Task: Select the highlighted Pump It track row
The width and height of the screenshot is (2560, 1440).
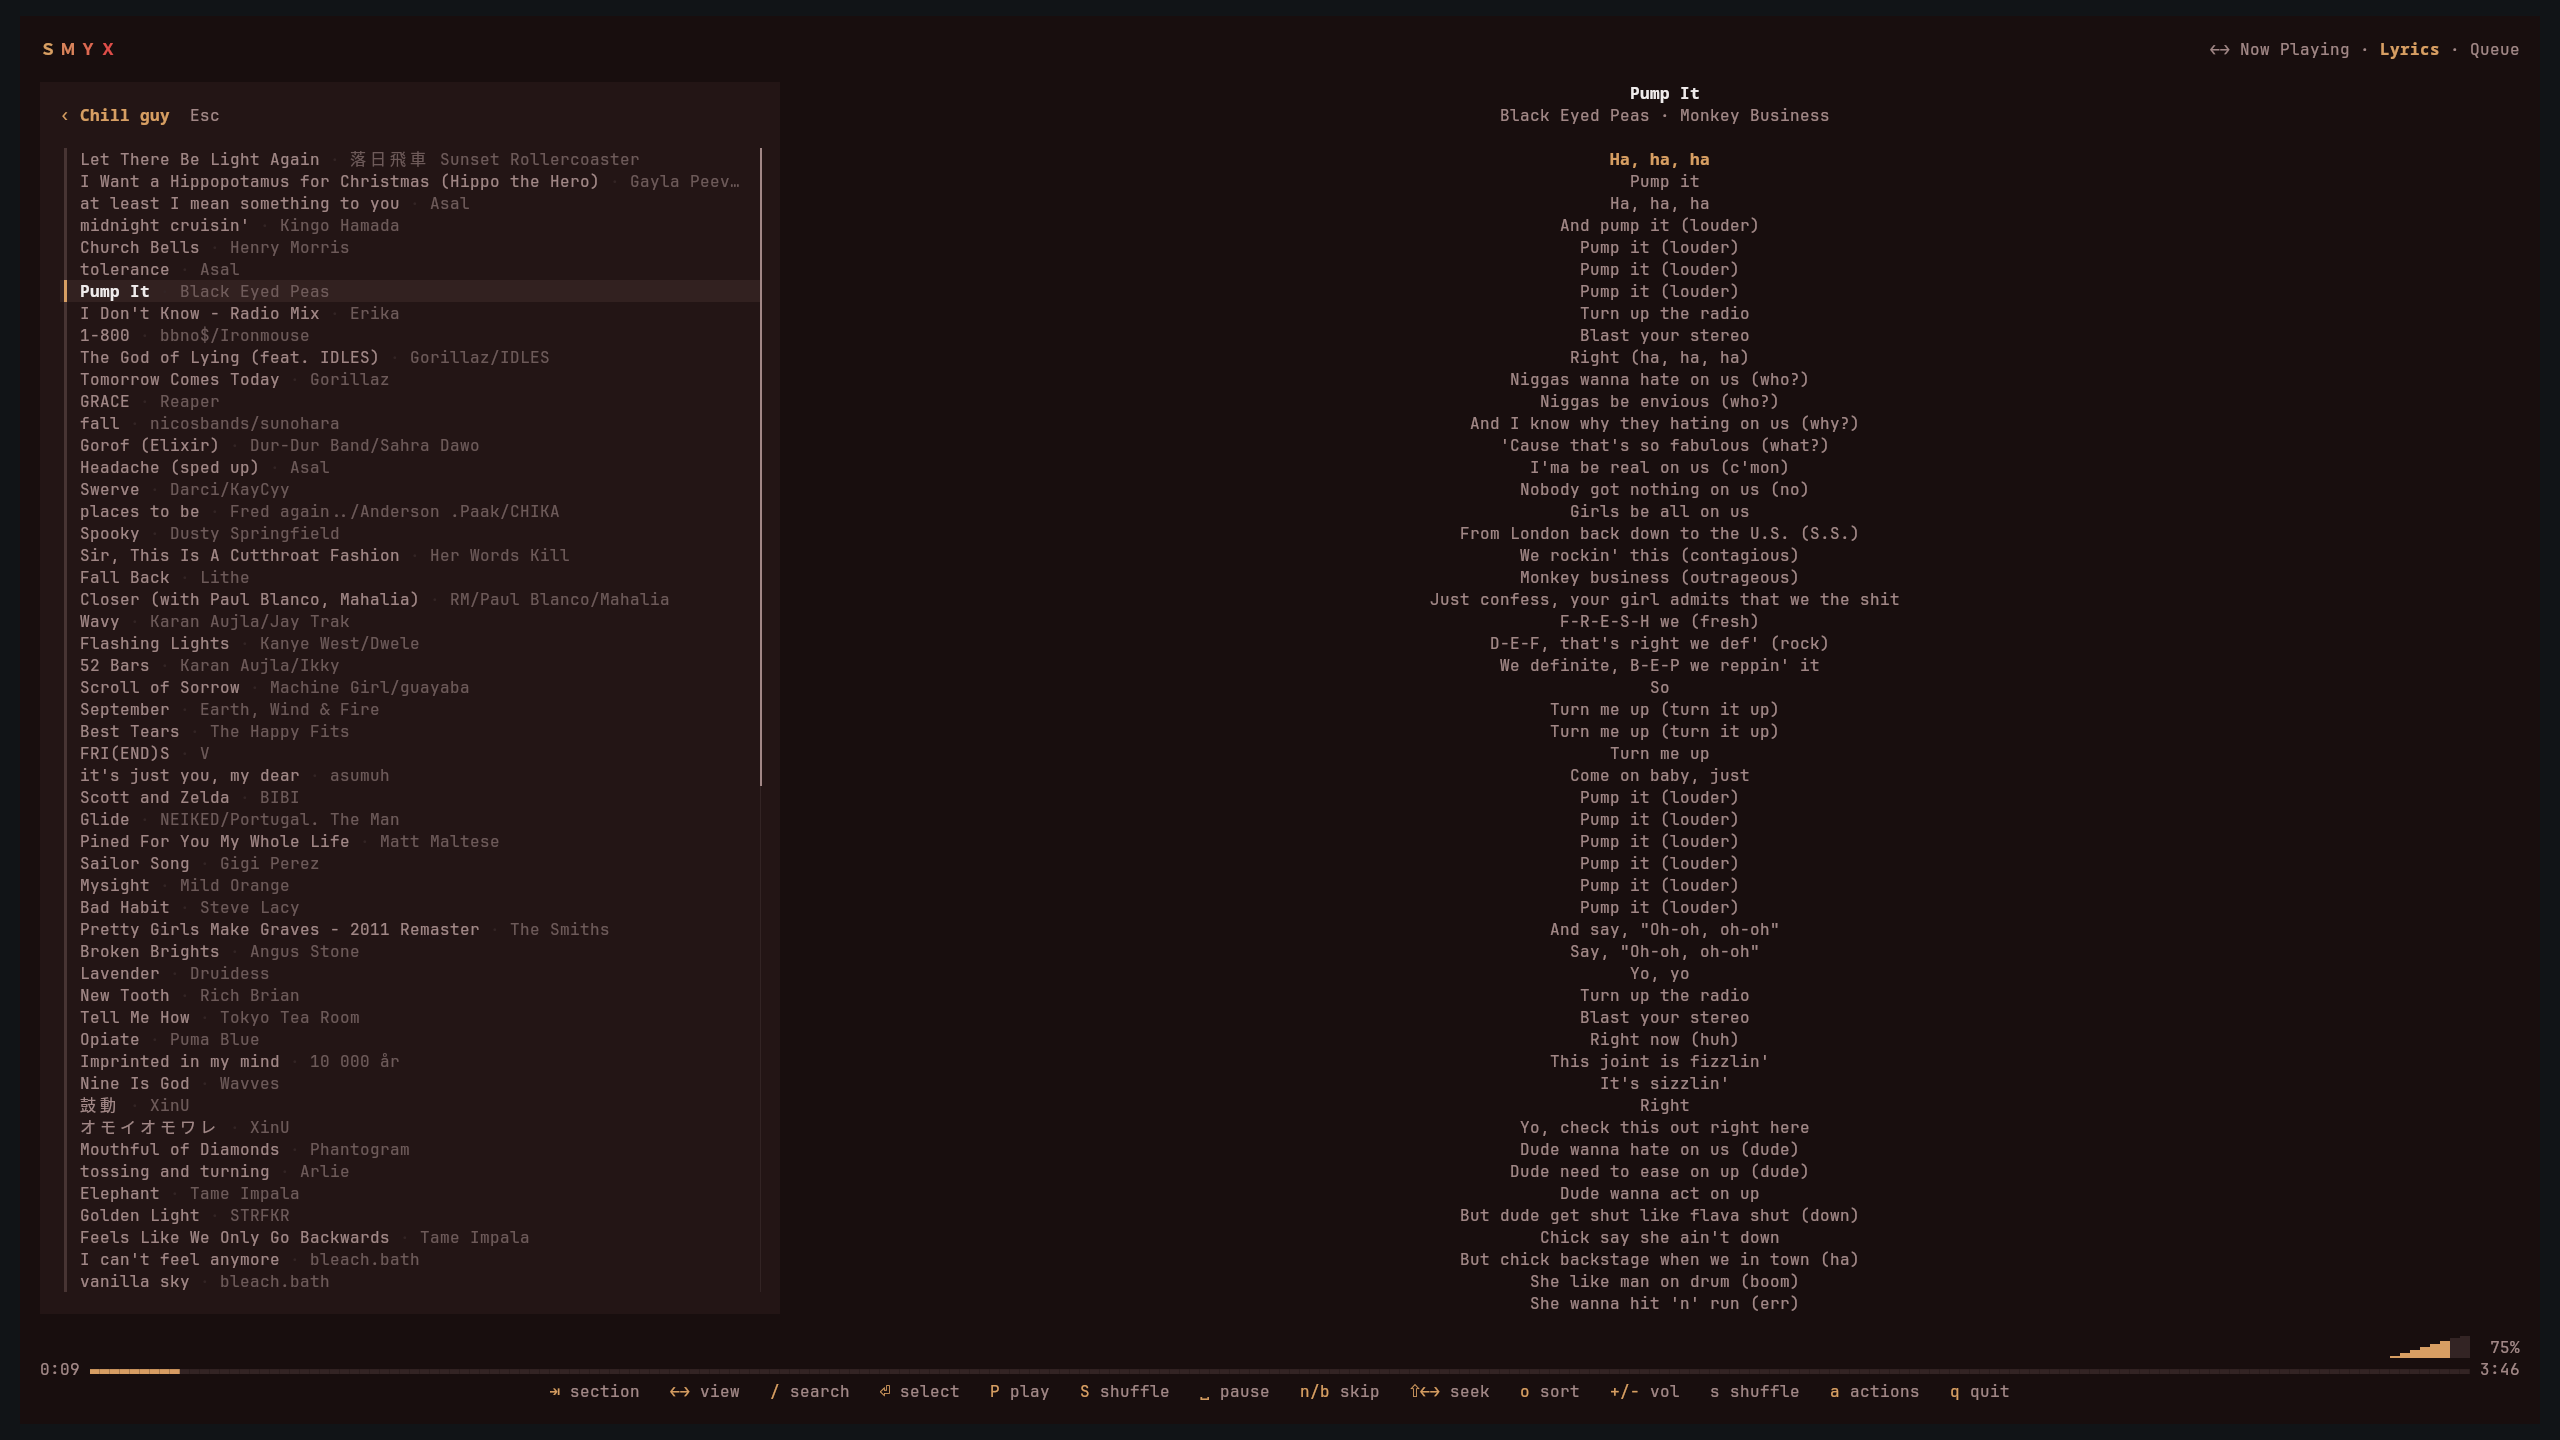Action: [412, 292]
